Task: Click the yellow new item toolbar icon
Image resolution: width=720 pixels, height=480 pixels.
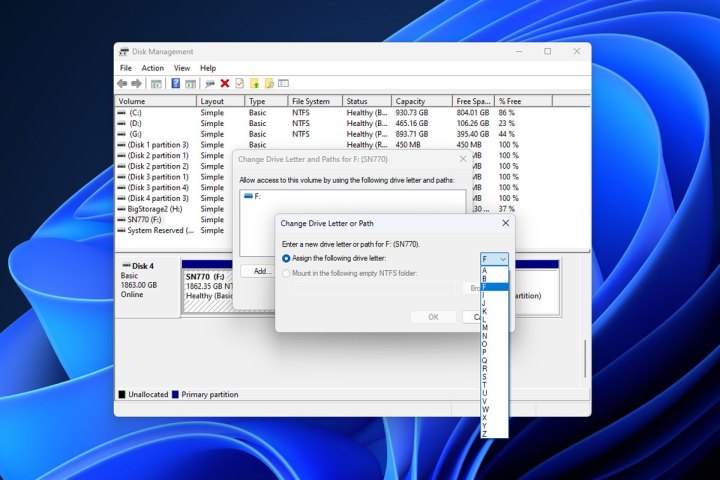Action: 254,84
